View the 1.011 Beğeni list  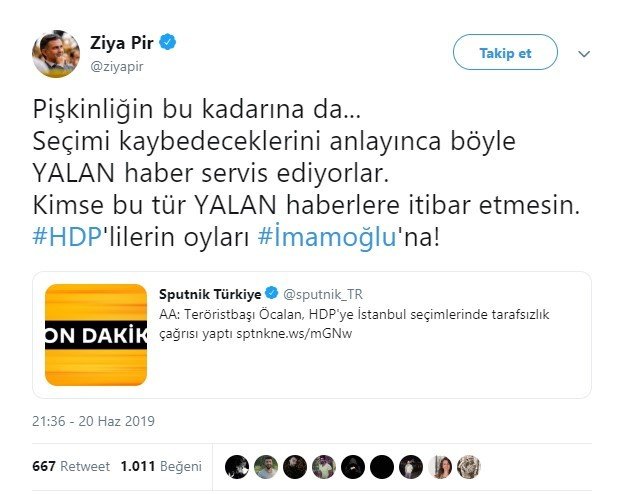pyautogui.click(x=161, y=466)
